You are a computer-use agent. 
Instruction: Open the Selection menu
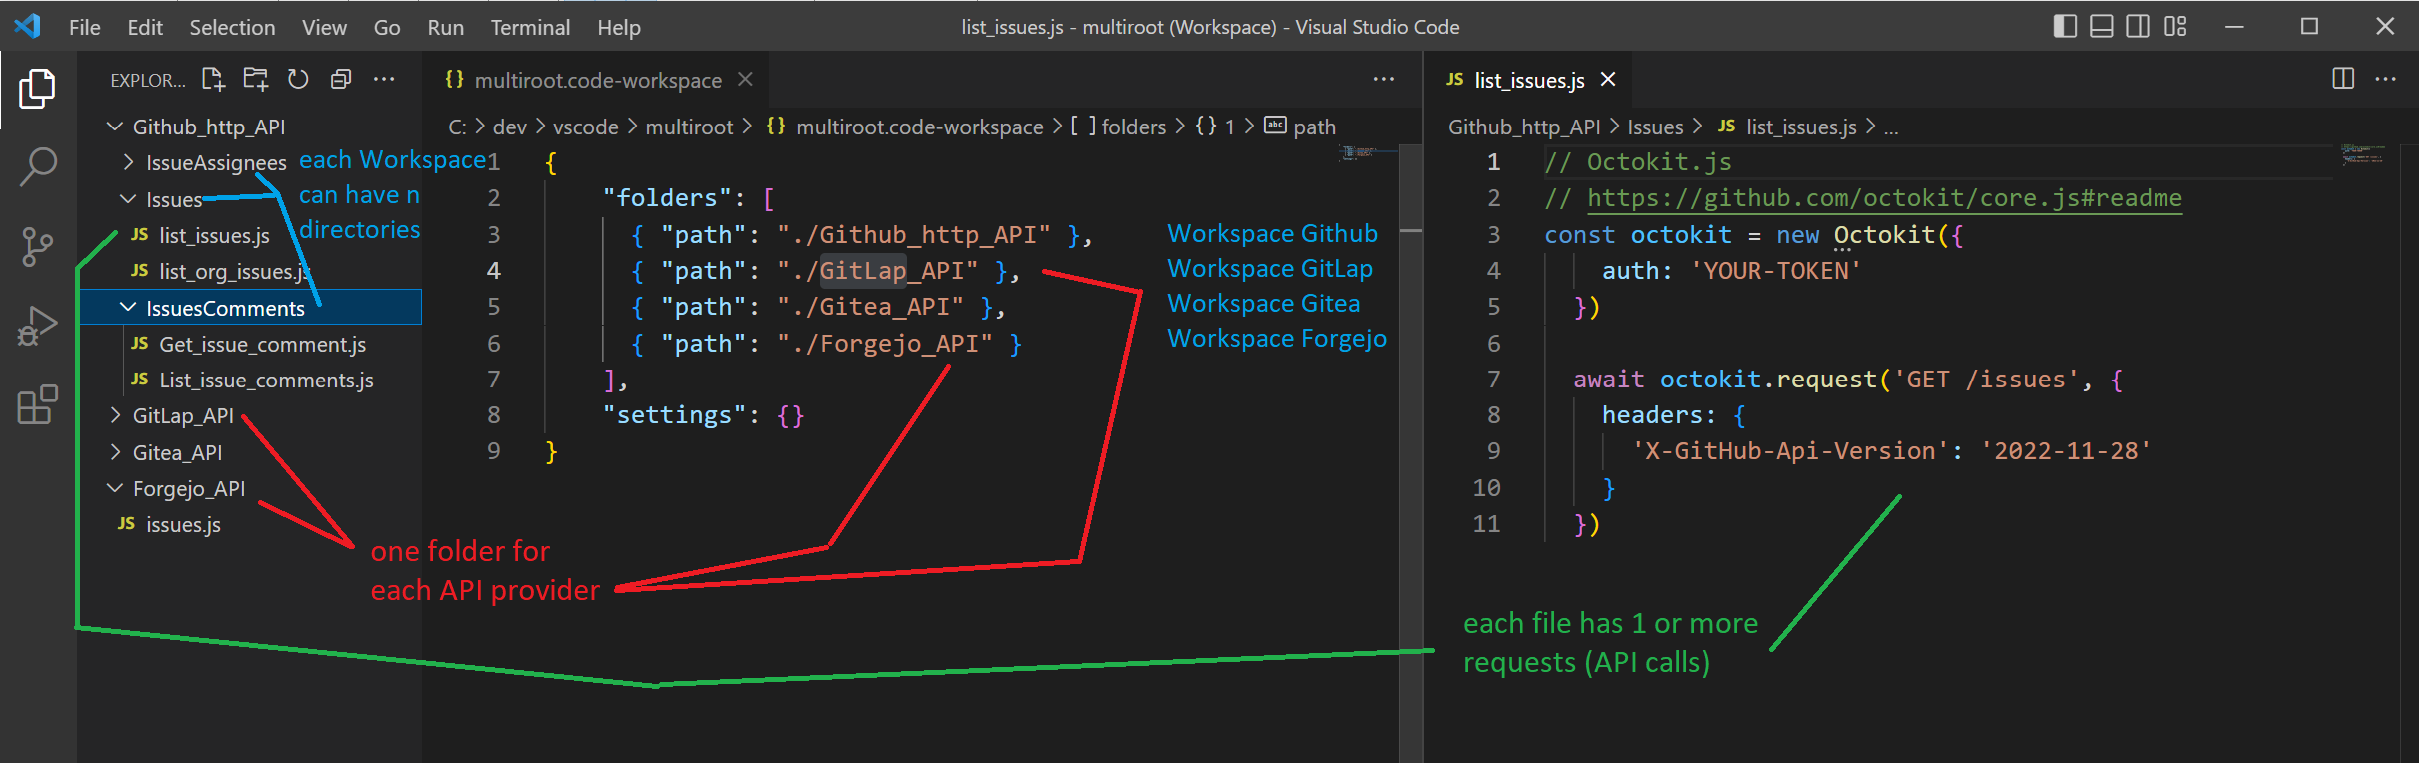[232, 27]
